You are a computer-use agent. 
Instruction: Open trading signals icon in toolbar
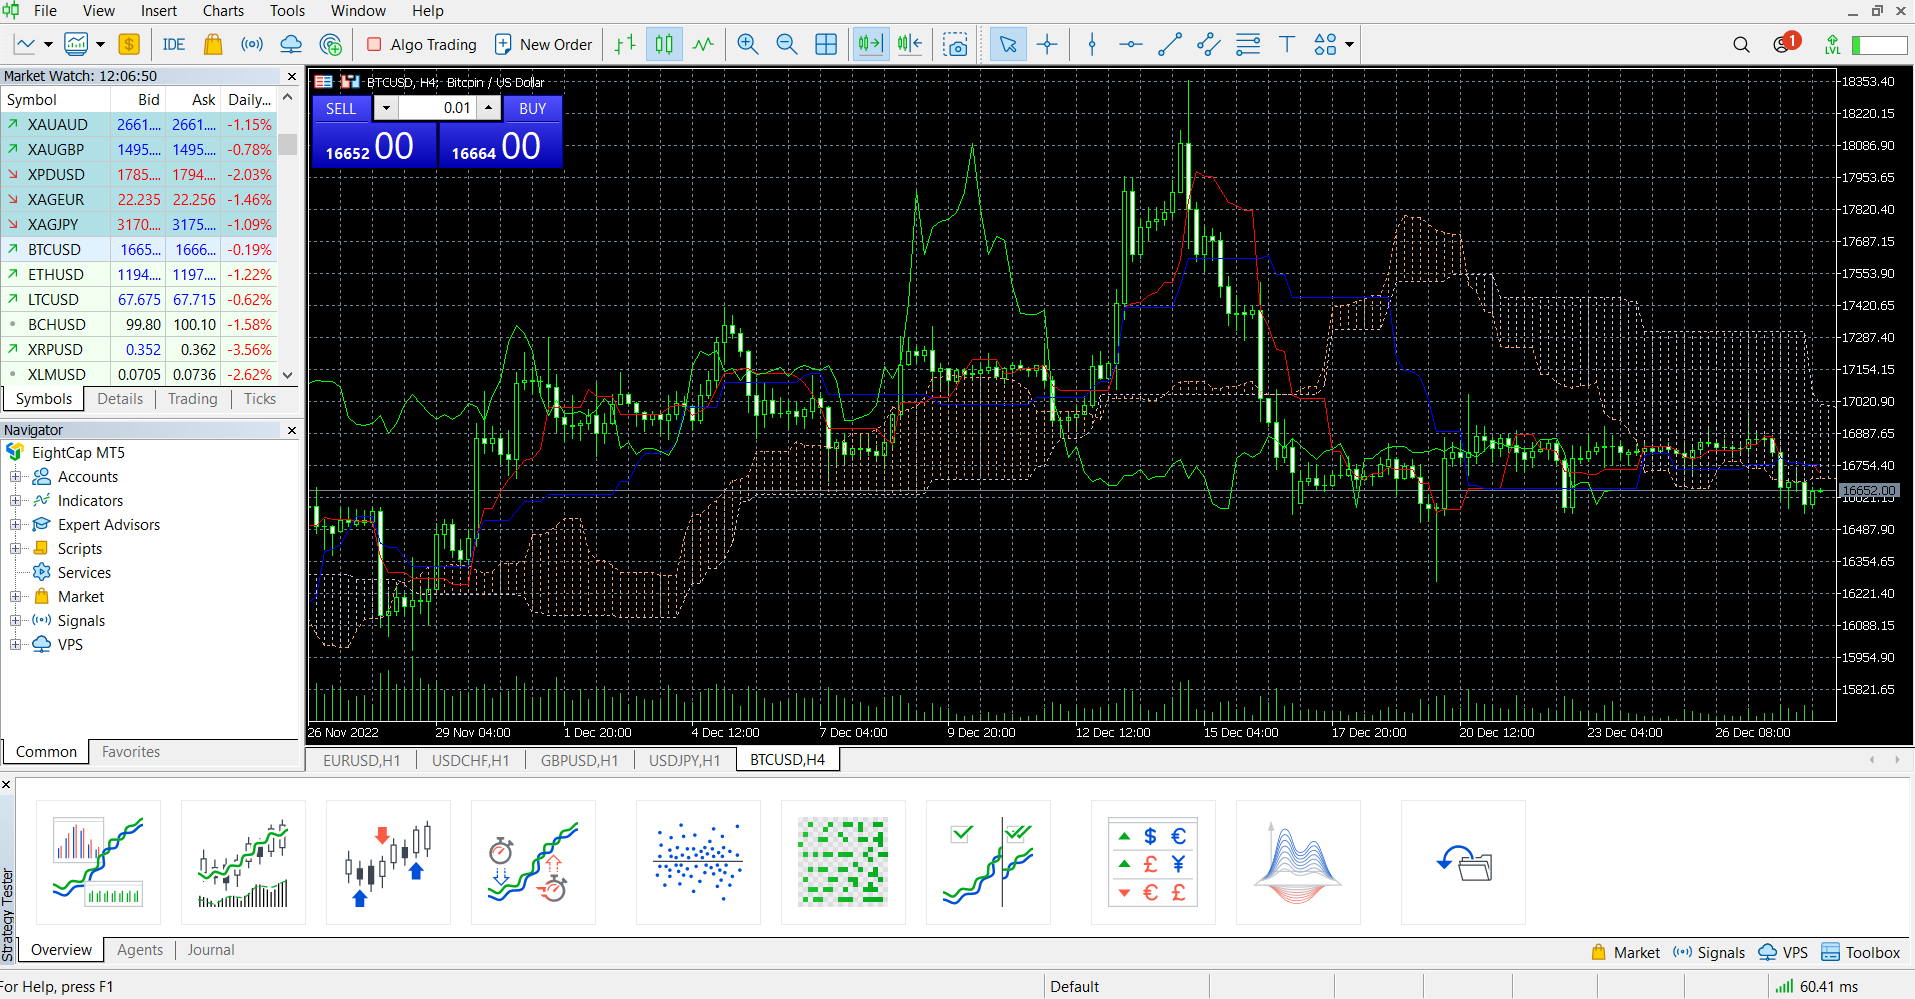coord(252,44)
